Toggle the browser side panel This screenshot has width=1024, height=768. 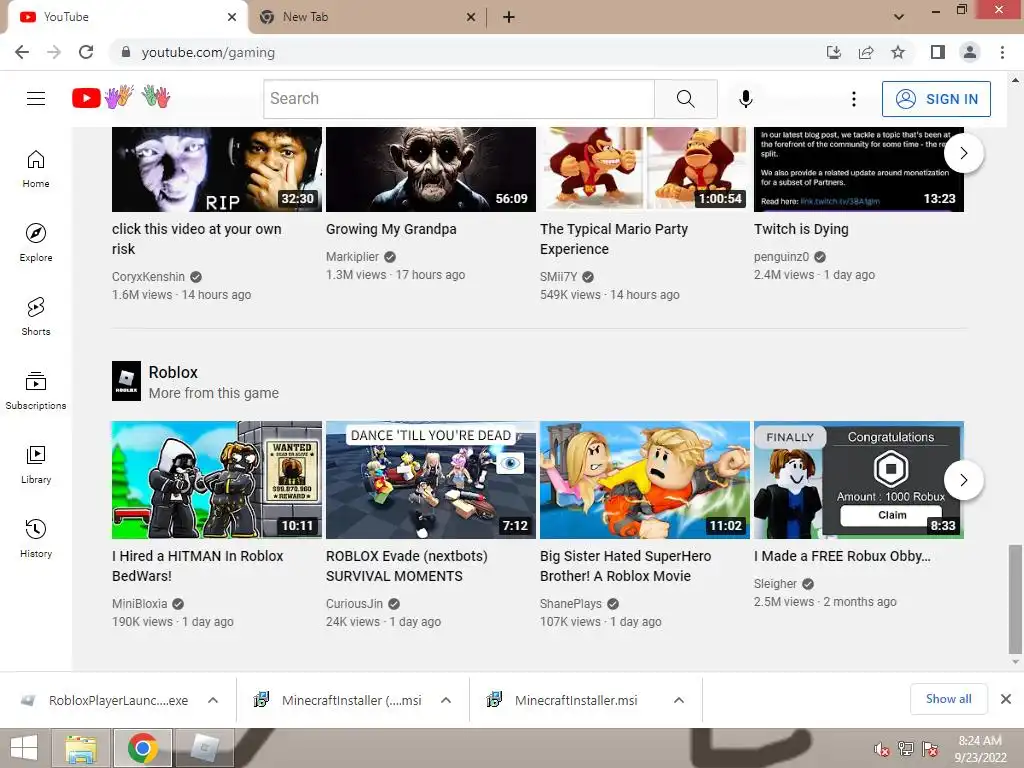click(x=938, y=52)
